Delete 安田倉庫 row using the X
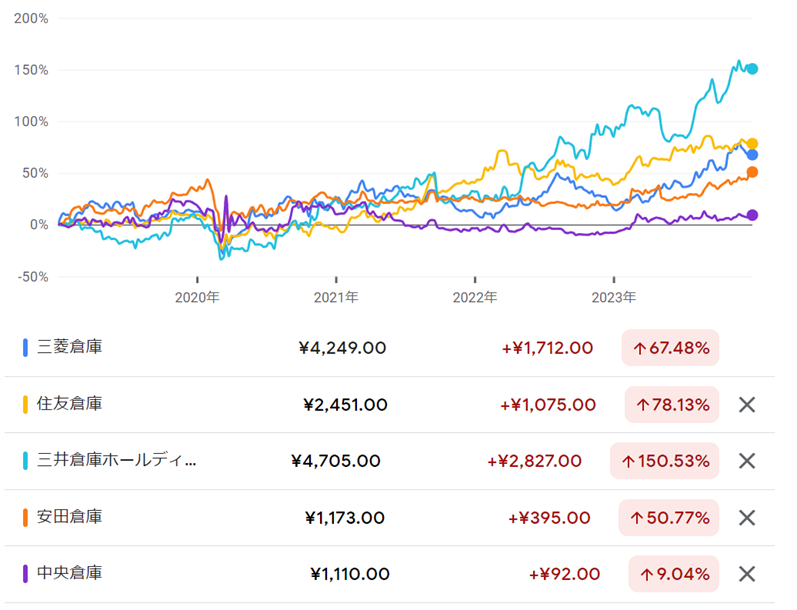797x610 pixels. (746, 518)
